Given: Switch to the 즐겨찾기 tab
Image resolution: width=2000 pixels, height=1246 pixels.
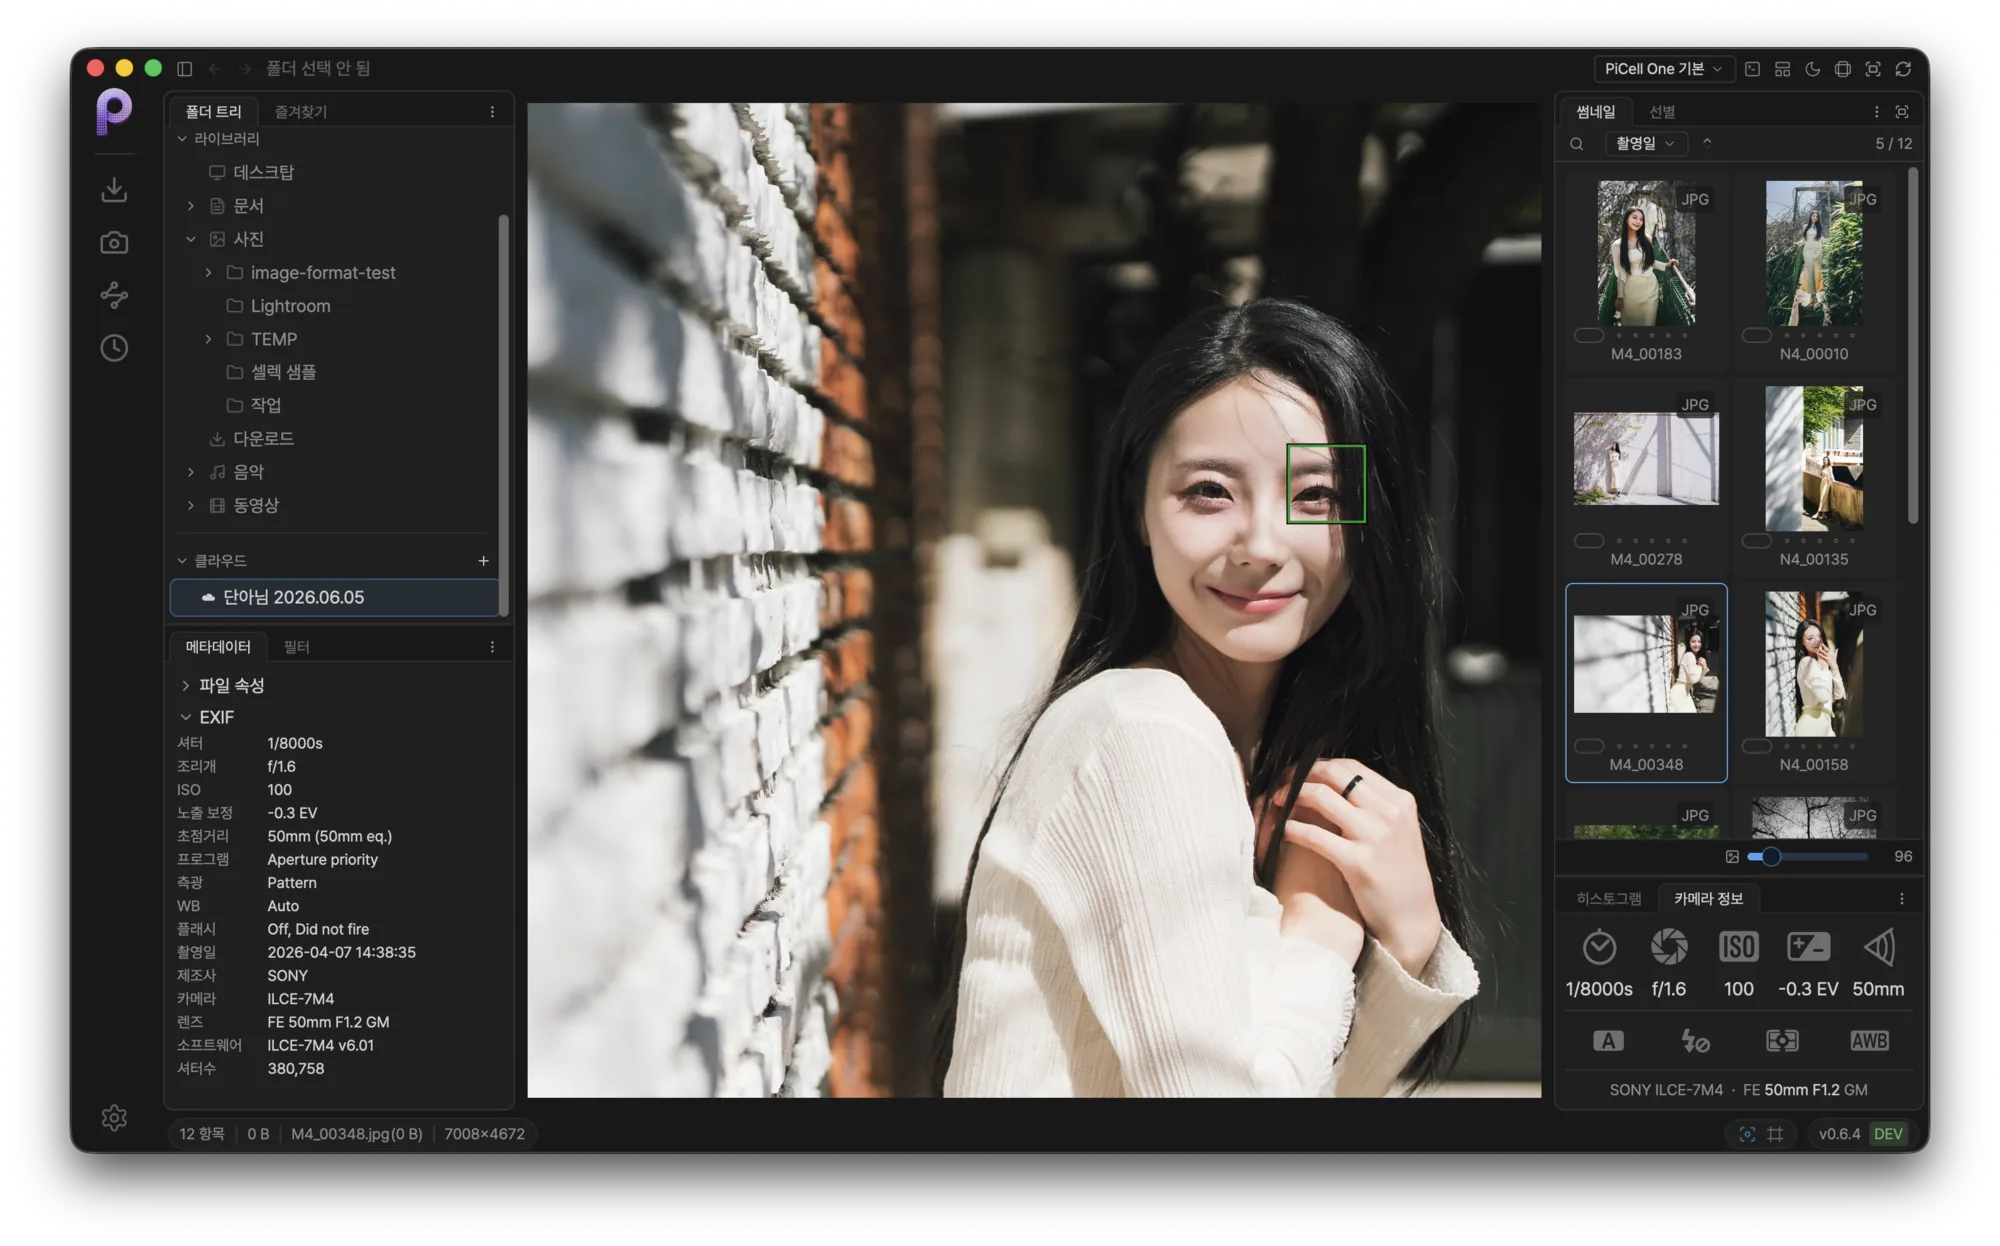Looking at the screenshot, I should 301,112.
